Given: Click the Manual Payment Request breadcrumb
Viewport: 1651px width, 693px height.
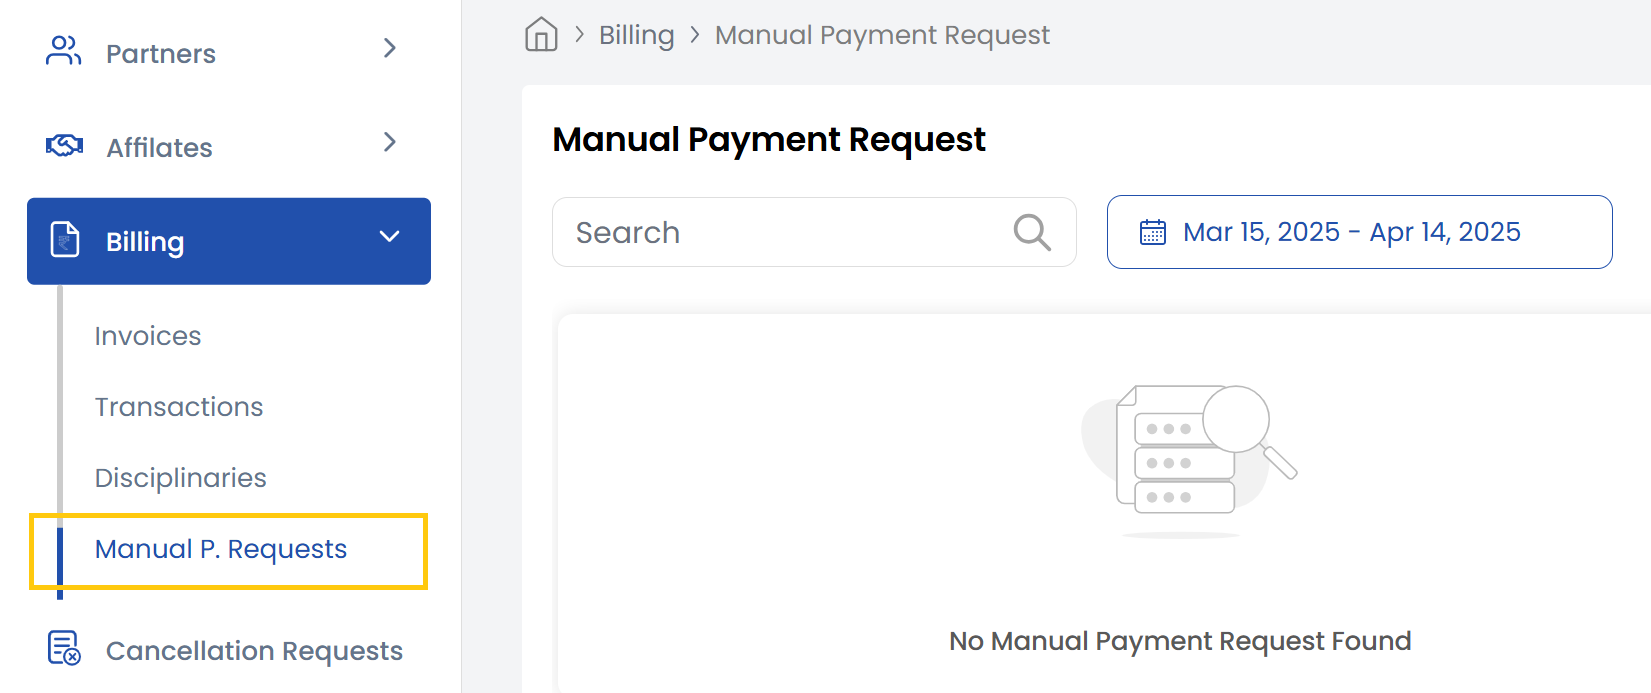Looking at the screenshot, I should [882, 34].
